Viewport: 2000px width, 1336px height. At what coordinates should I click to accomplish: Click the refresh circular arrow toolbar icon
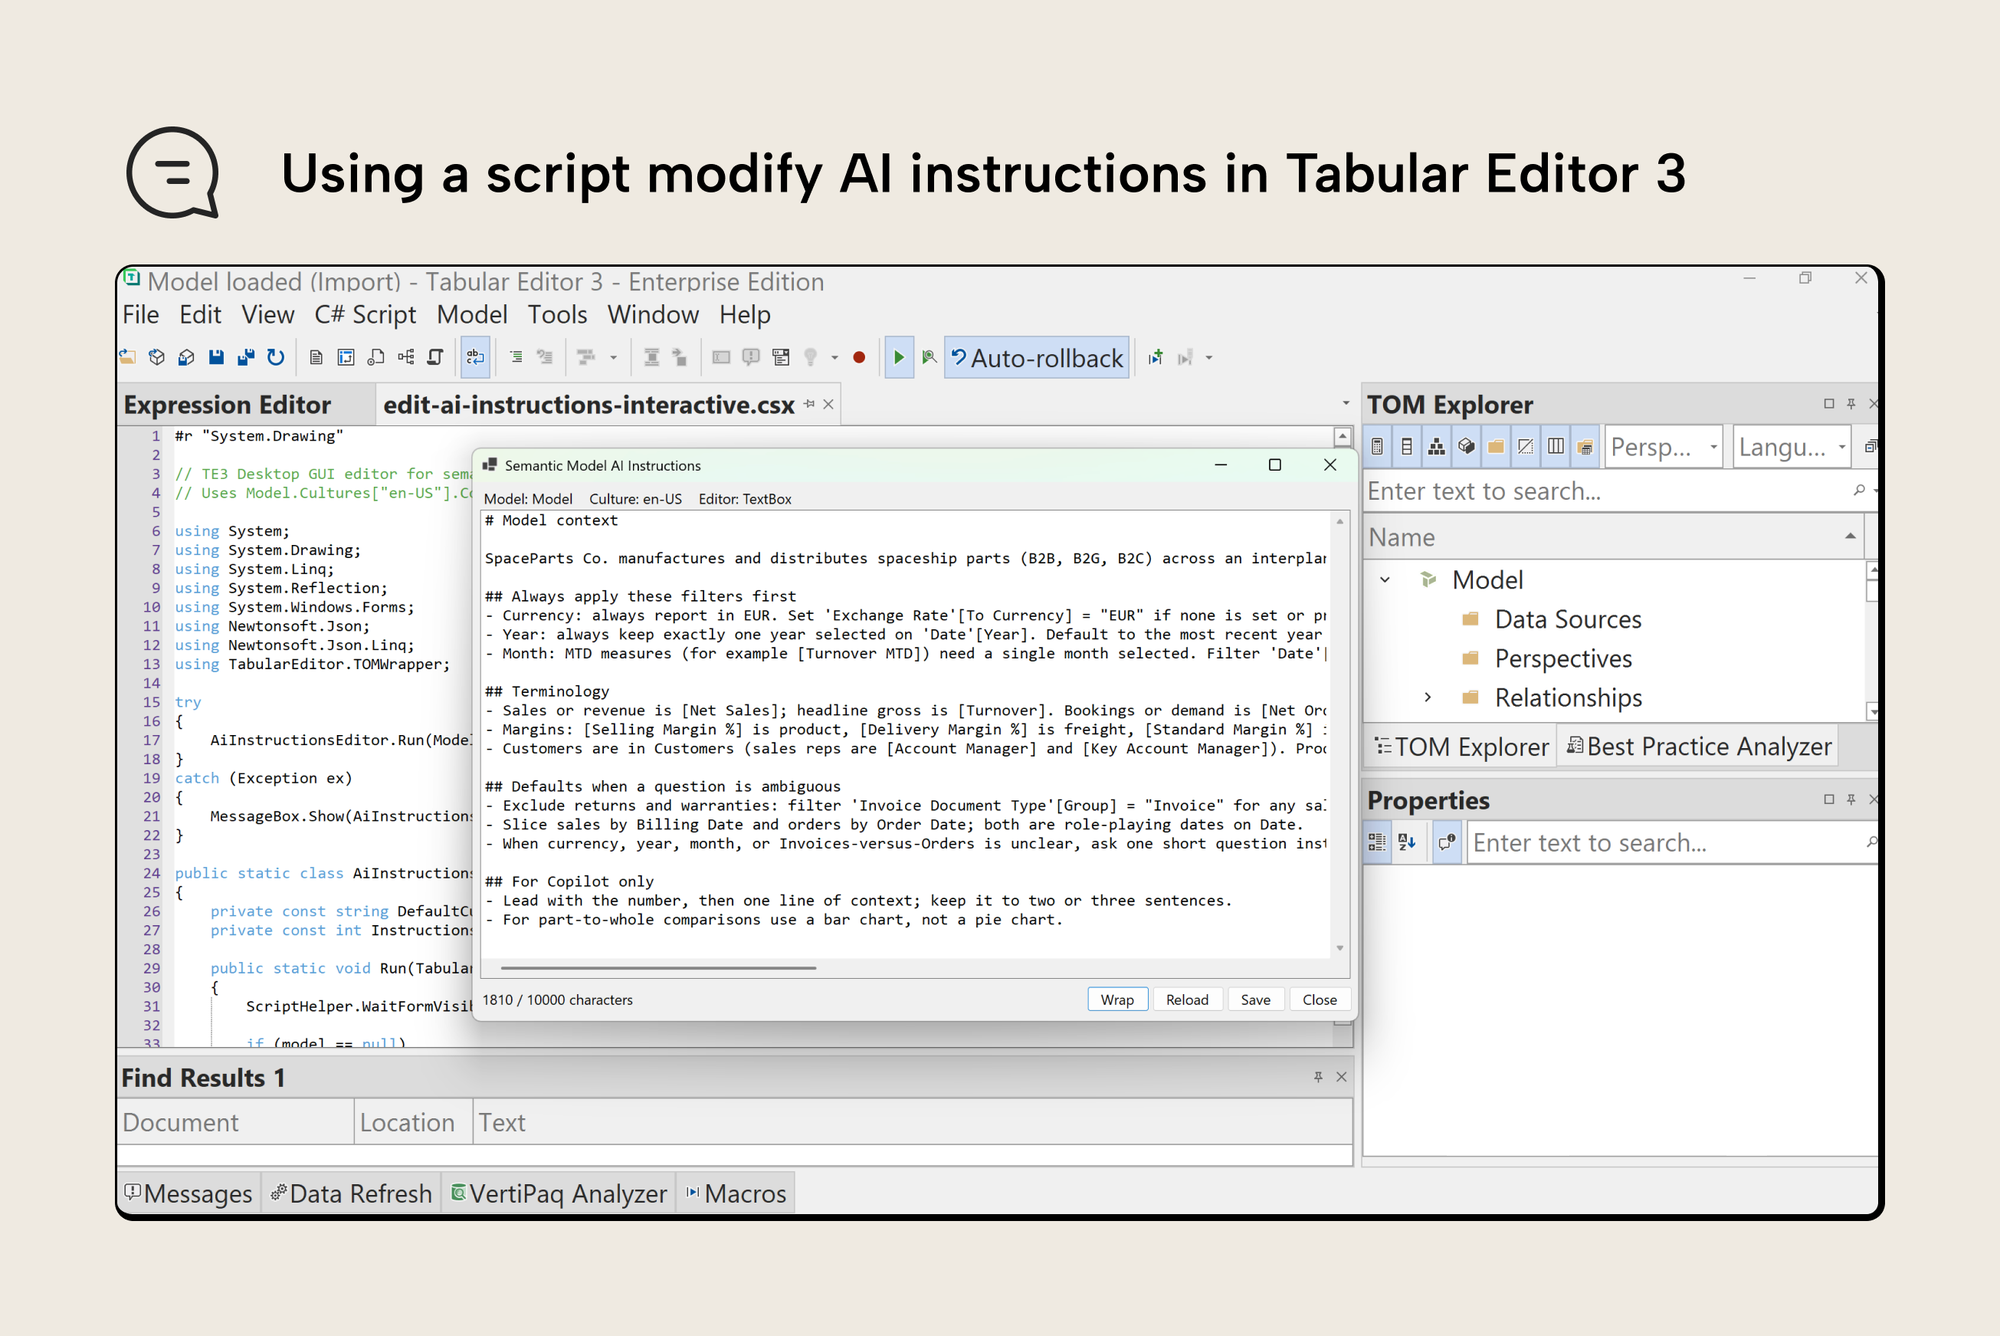[276, 357]
